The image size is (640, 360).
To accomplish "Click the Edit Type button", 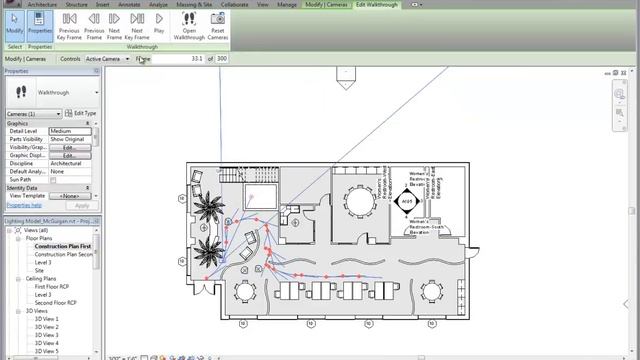I will (80, 113).
